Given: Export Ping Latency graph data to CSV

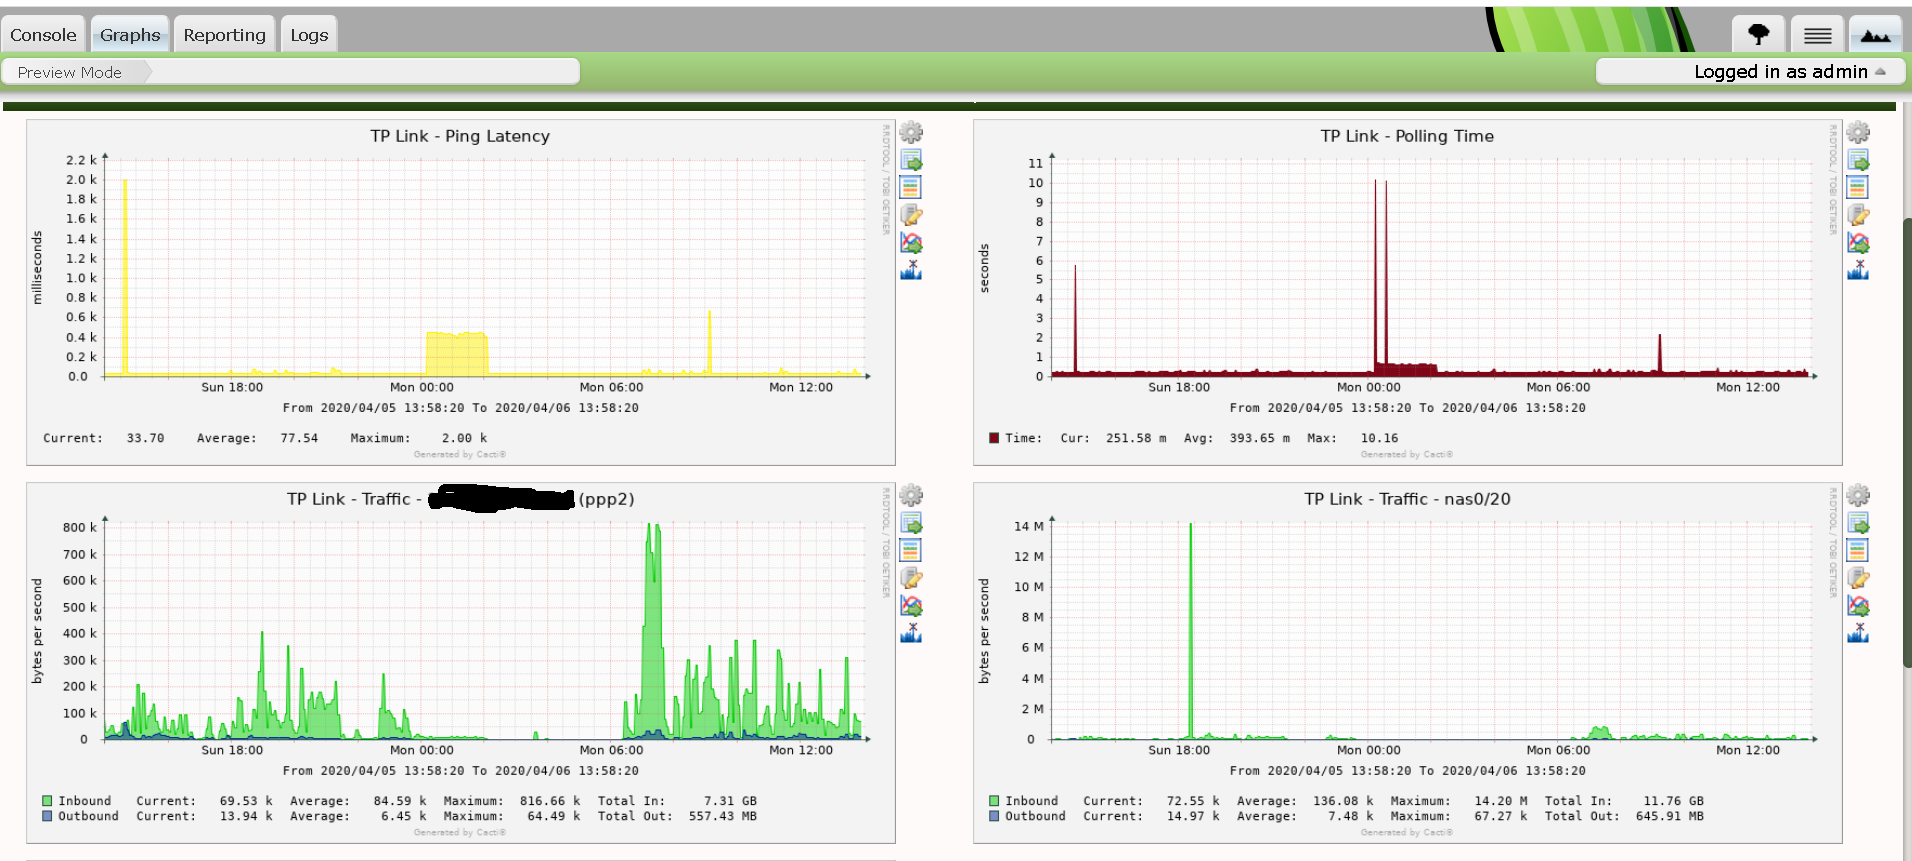Looking at the screenshot, I should tap(911, 160).
